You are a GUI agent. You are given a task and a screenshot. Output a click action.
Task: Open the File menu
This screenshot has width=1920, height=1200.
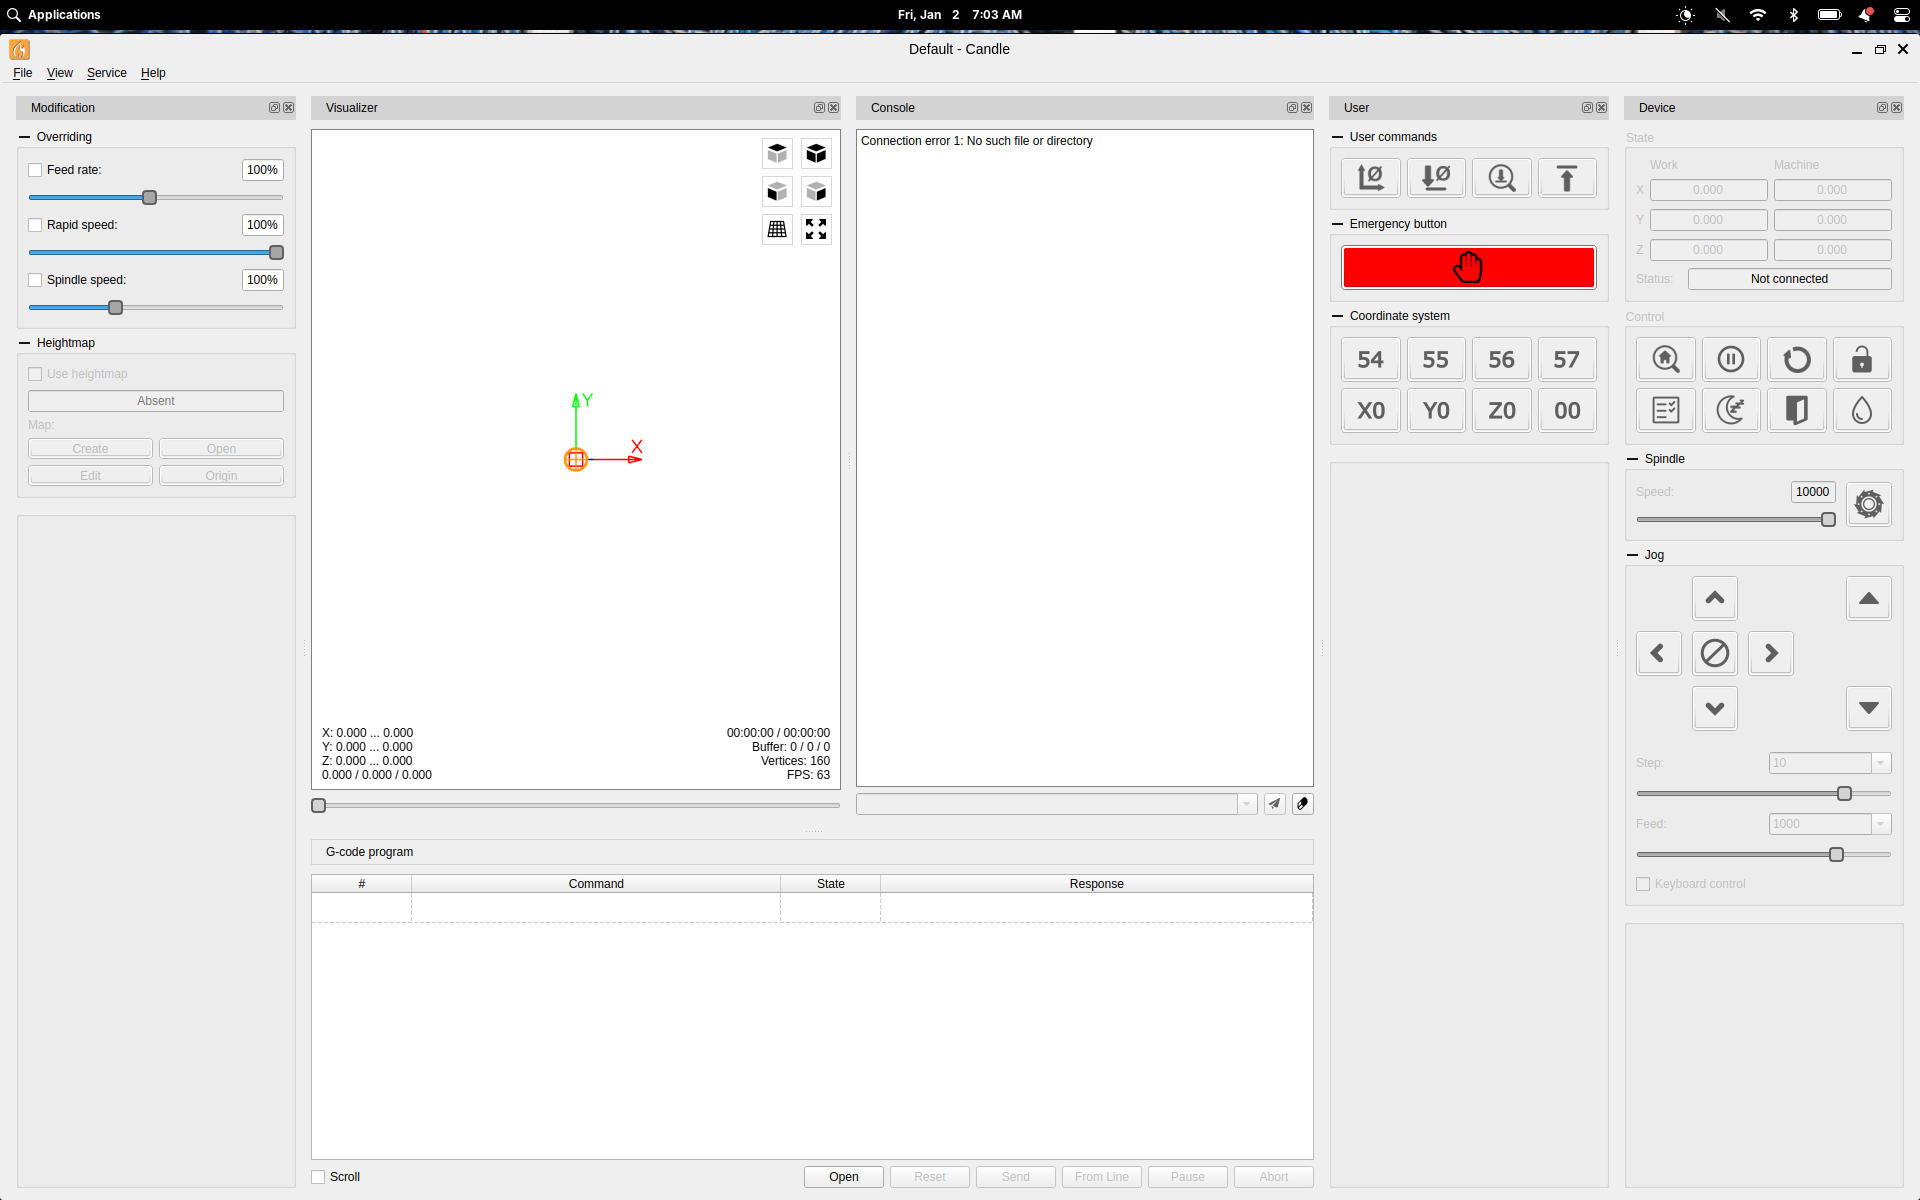click(22, 73)
